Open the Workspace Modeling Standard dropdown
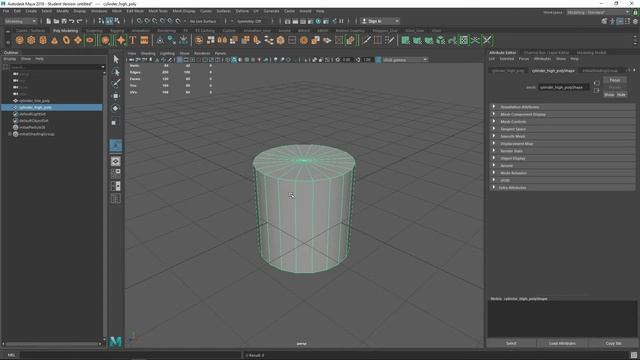Viewport: 640px width, 360px height. click(x=598, y=12)
